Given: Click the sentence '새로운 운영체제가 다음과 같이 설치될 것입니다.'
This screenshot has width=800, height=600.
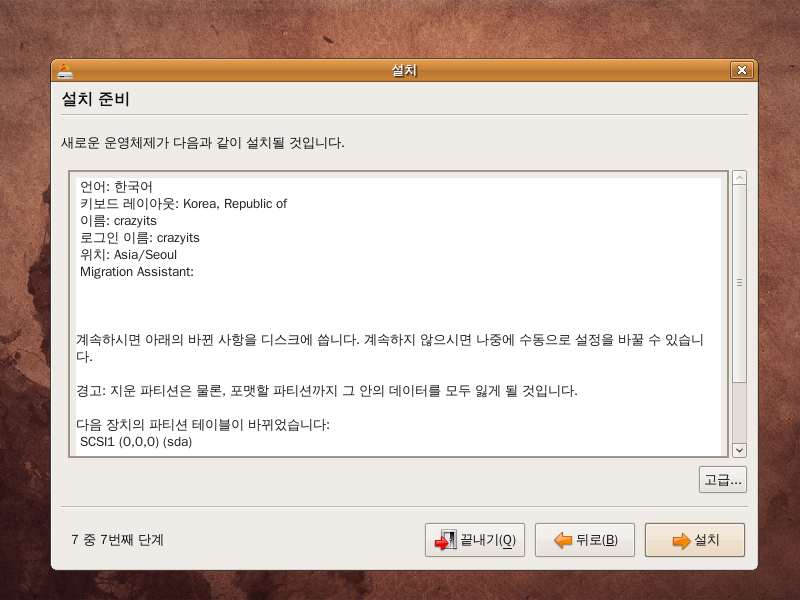Looking at the screenshot, I should [x=203, y=143].
